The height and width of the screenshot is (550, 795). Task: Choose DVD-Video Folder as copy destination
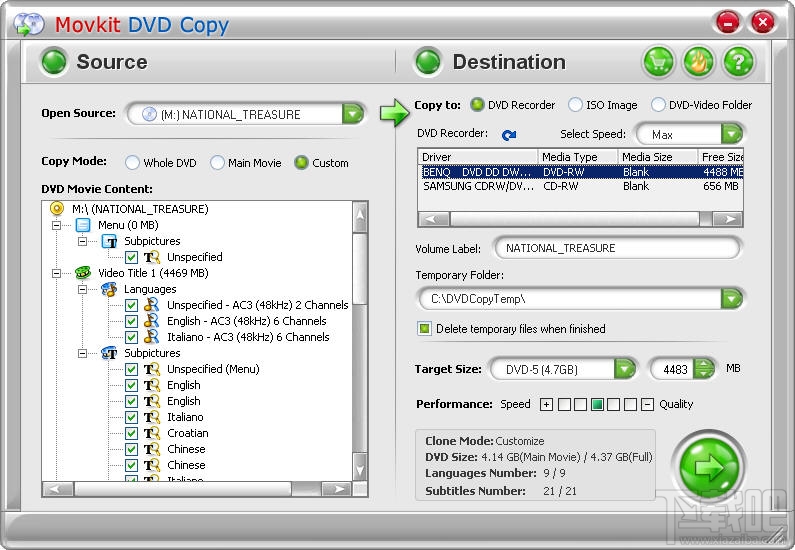pos(658,104)
